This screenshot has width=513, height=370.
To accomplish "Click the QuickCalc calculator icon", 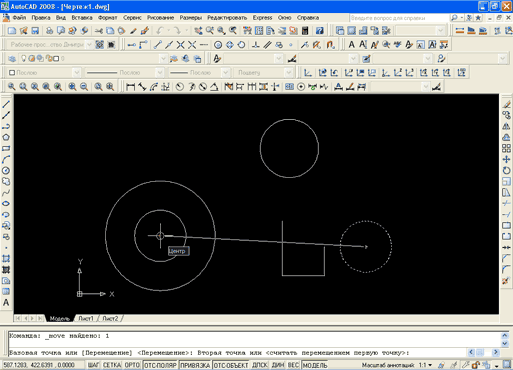I will 305,31.
